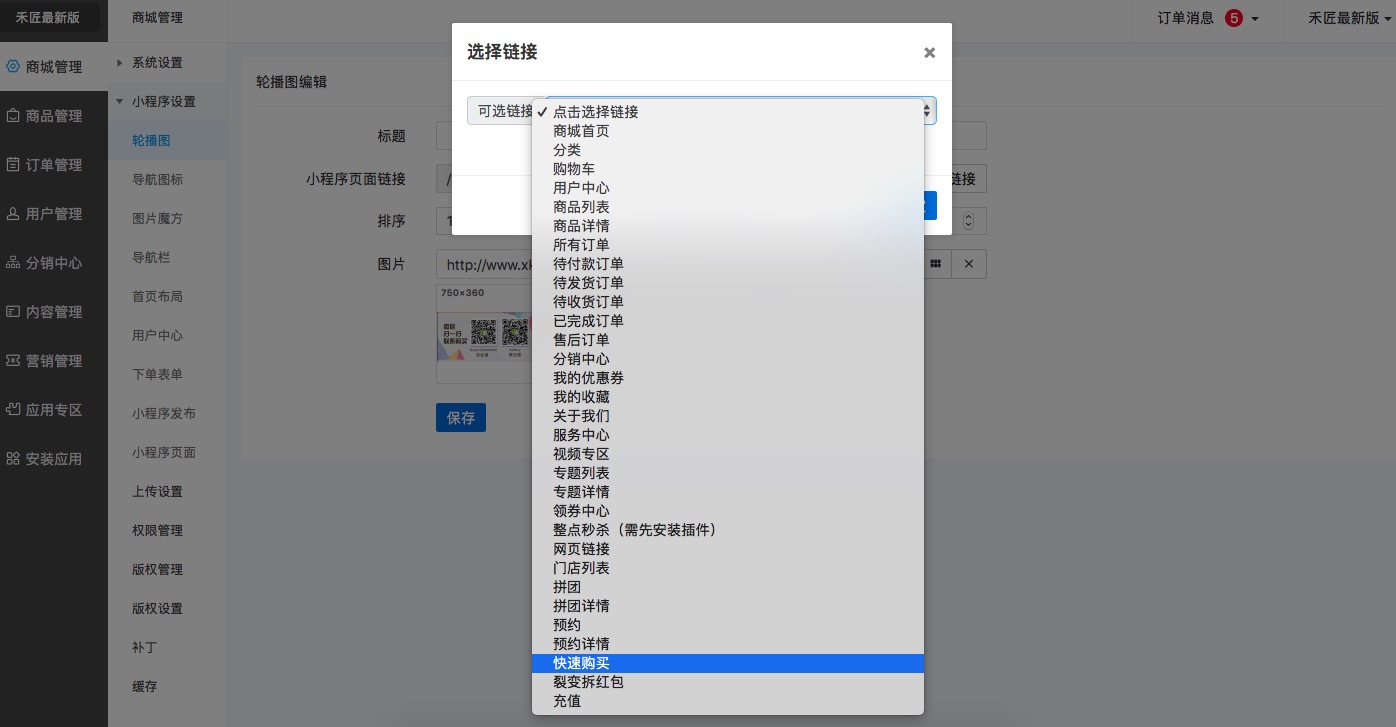Click the 商城管理 gear icon in sidebar
Image resolution: width=1396 pixels, height=727 pixels.
click(13, 67)
